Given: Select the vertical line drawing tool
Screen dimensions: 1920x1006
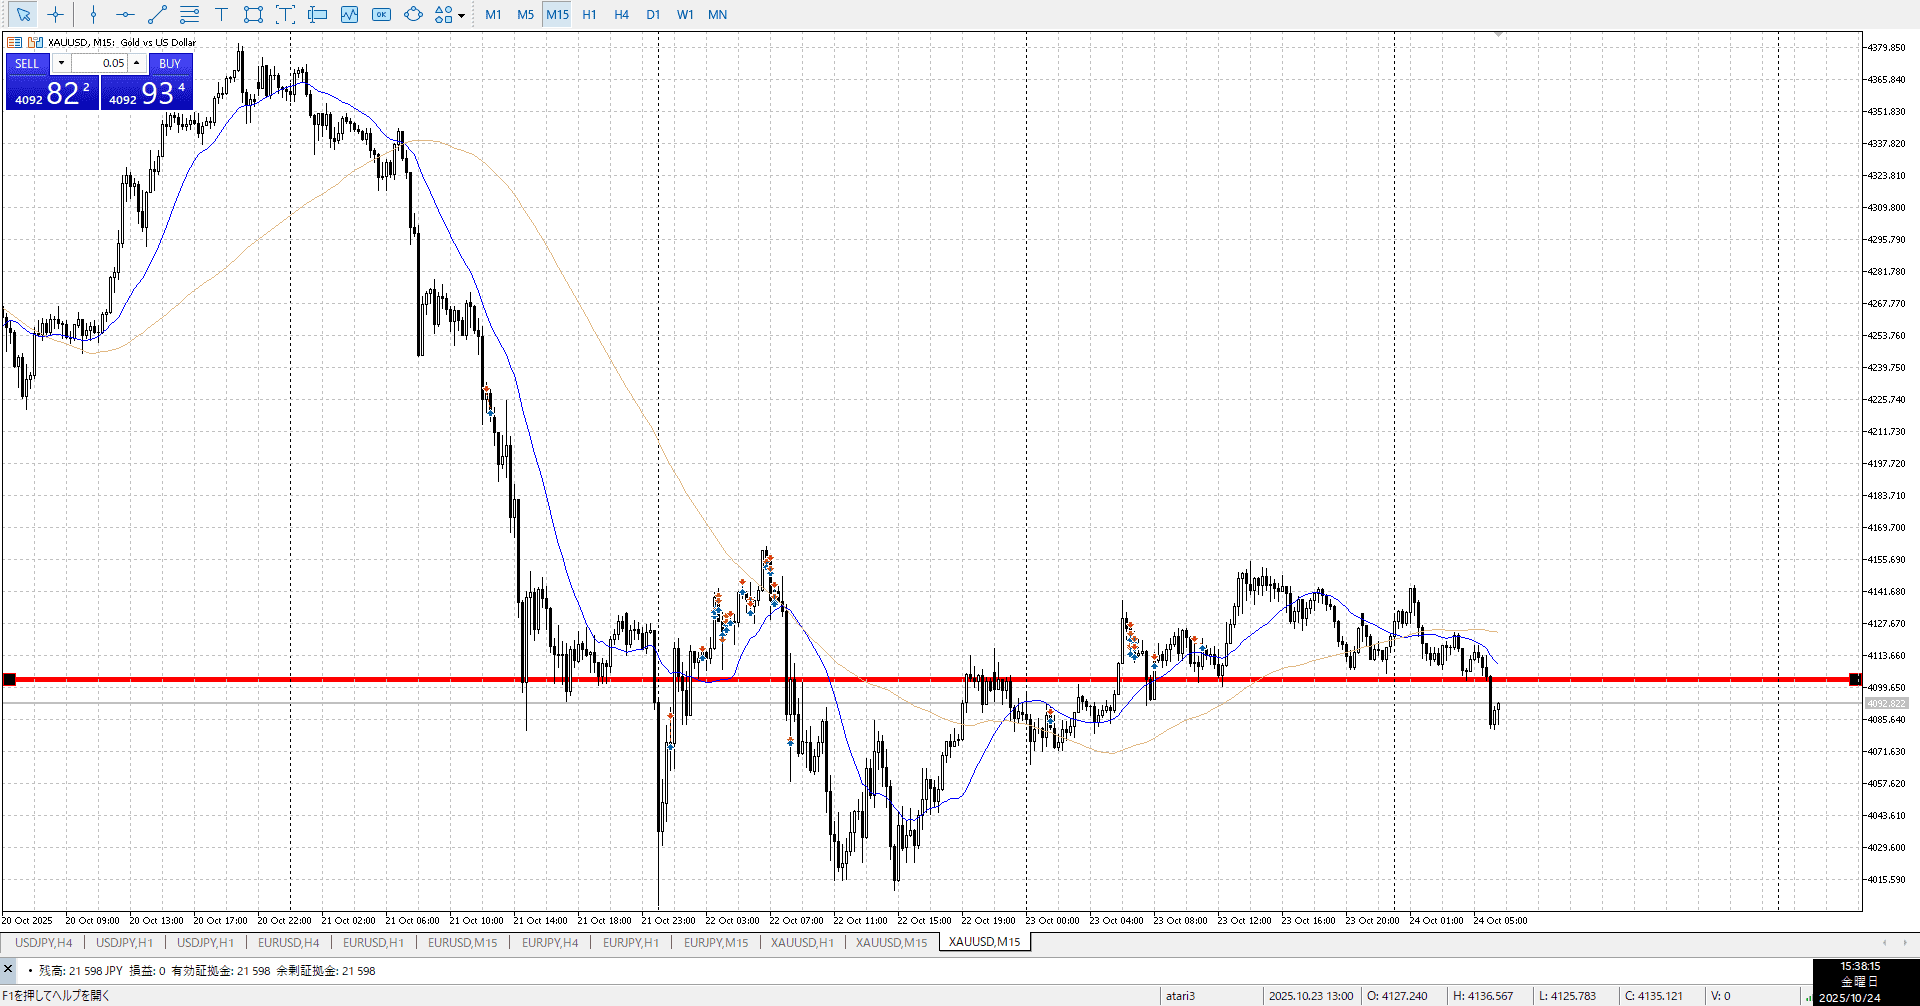Looking at the screenshot, I should coord(93,14).
